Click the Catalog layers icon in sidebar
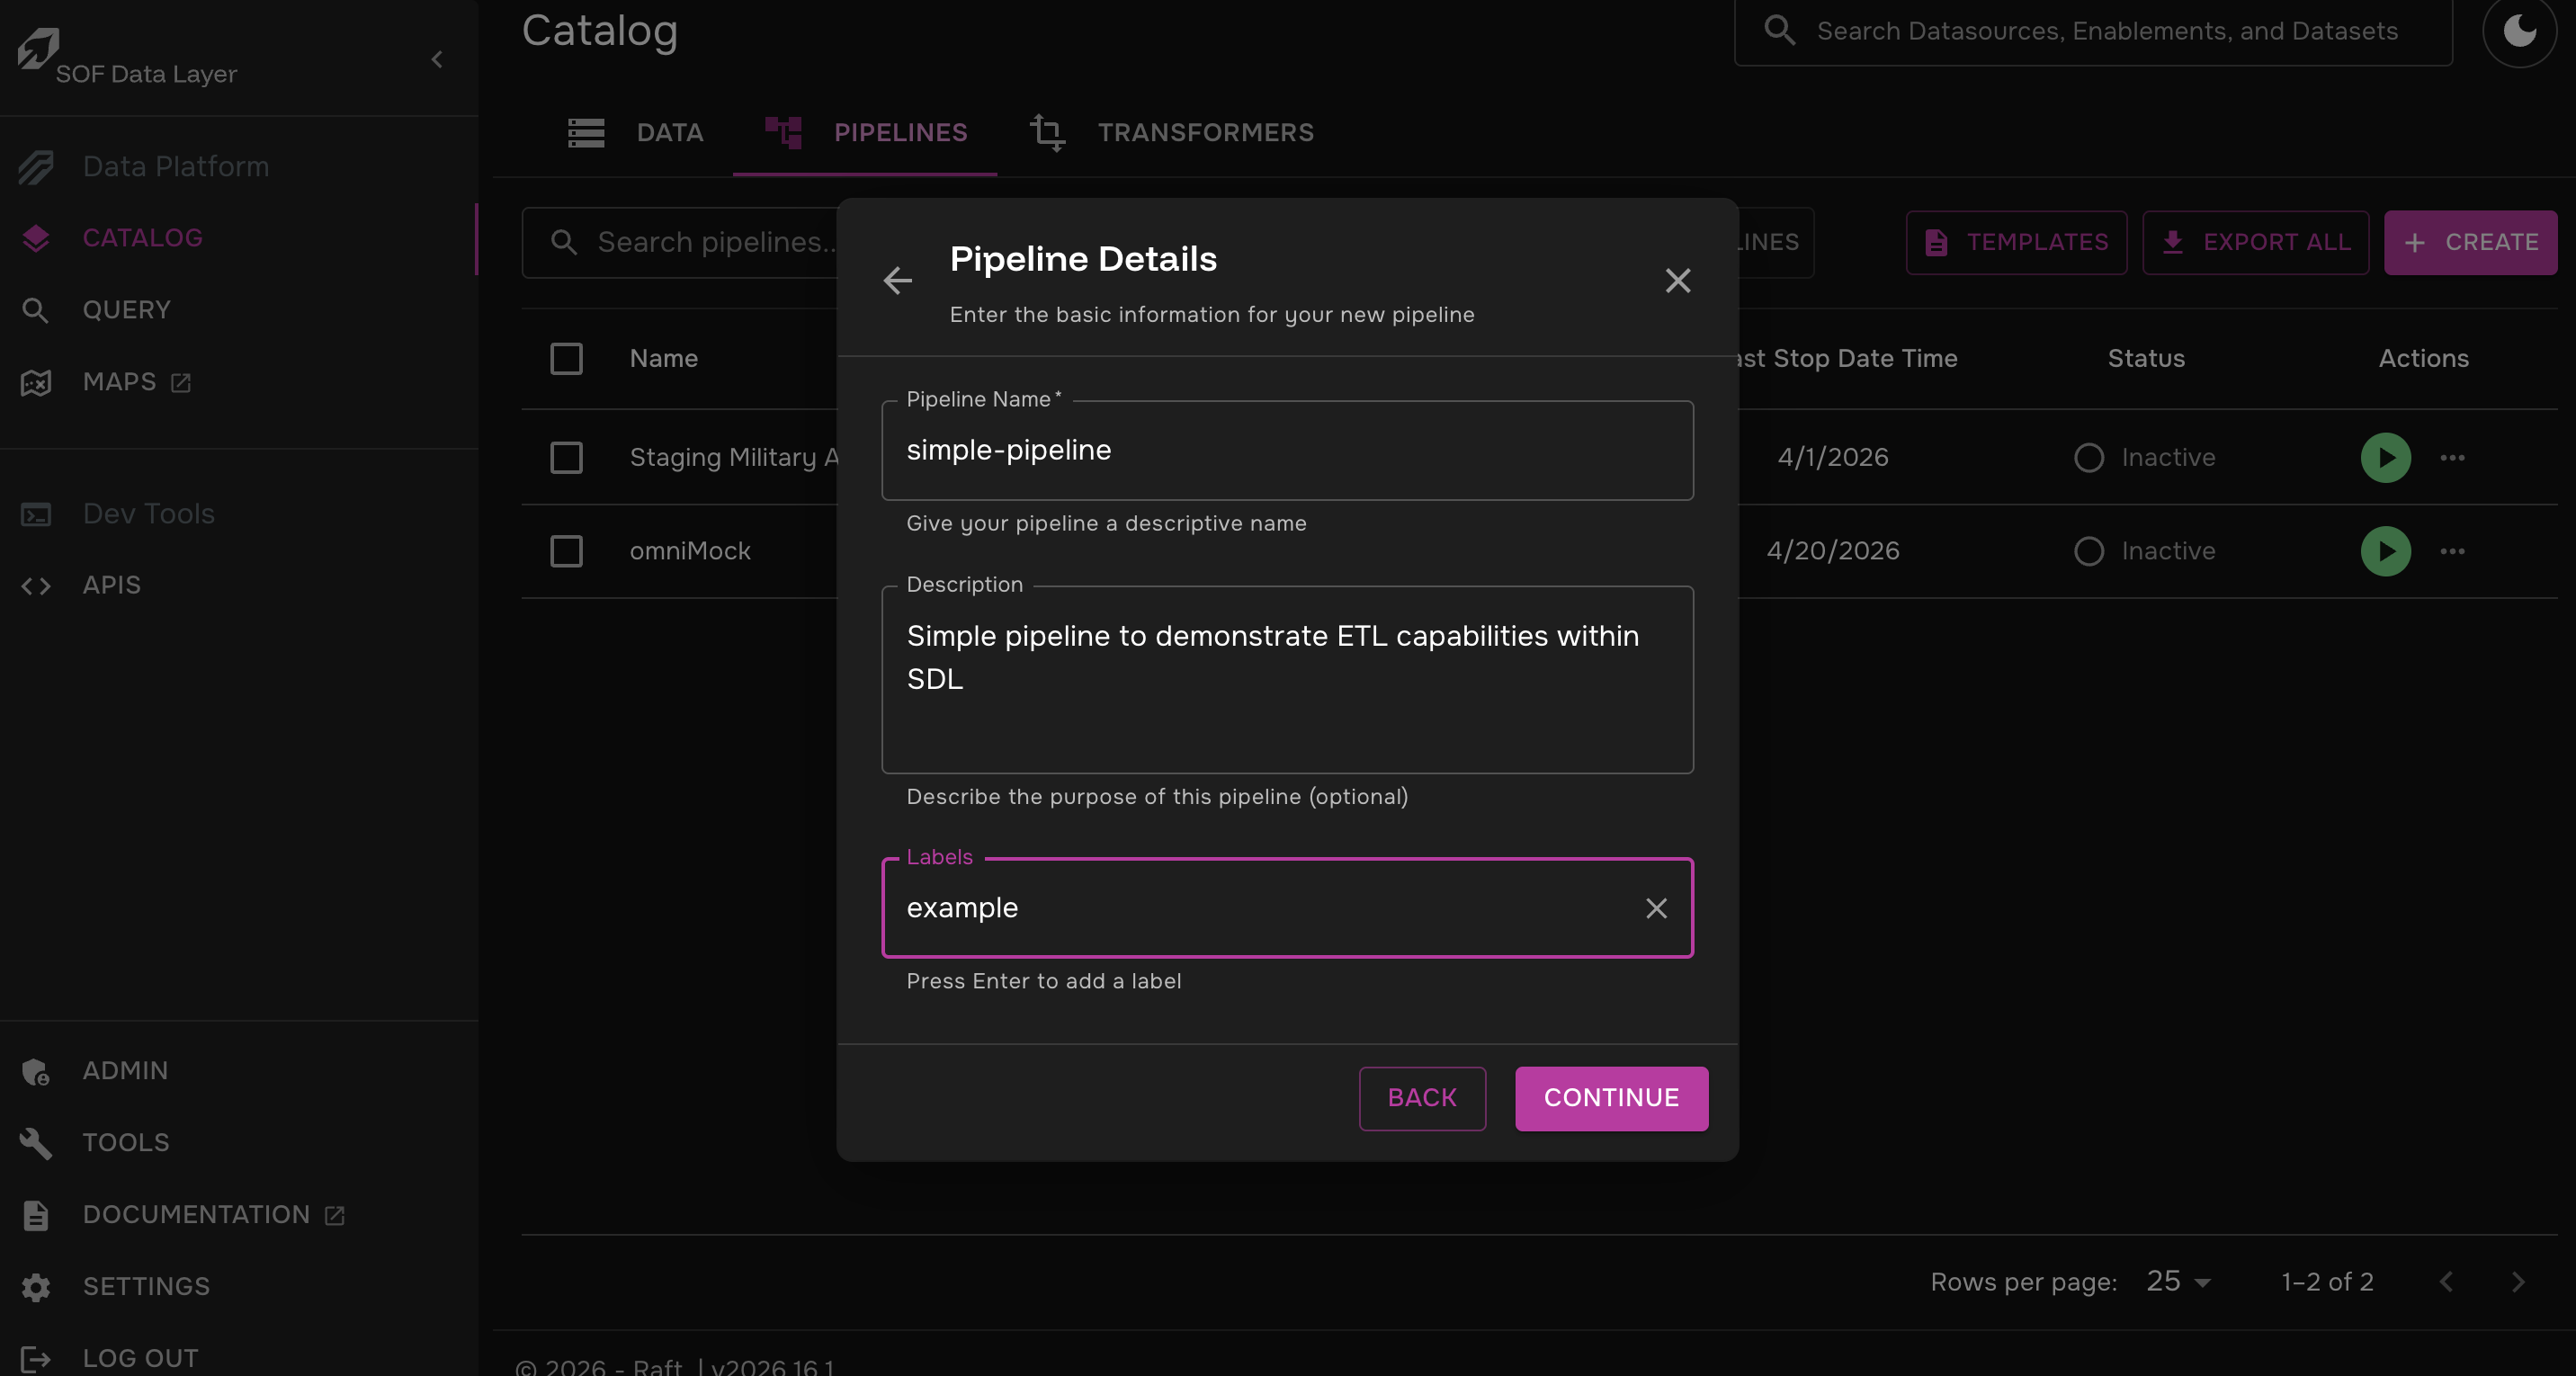This screenshot has height=1376, width=2576. (36, 238)
